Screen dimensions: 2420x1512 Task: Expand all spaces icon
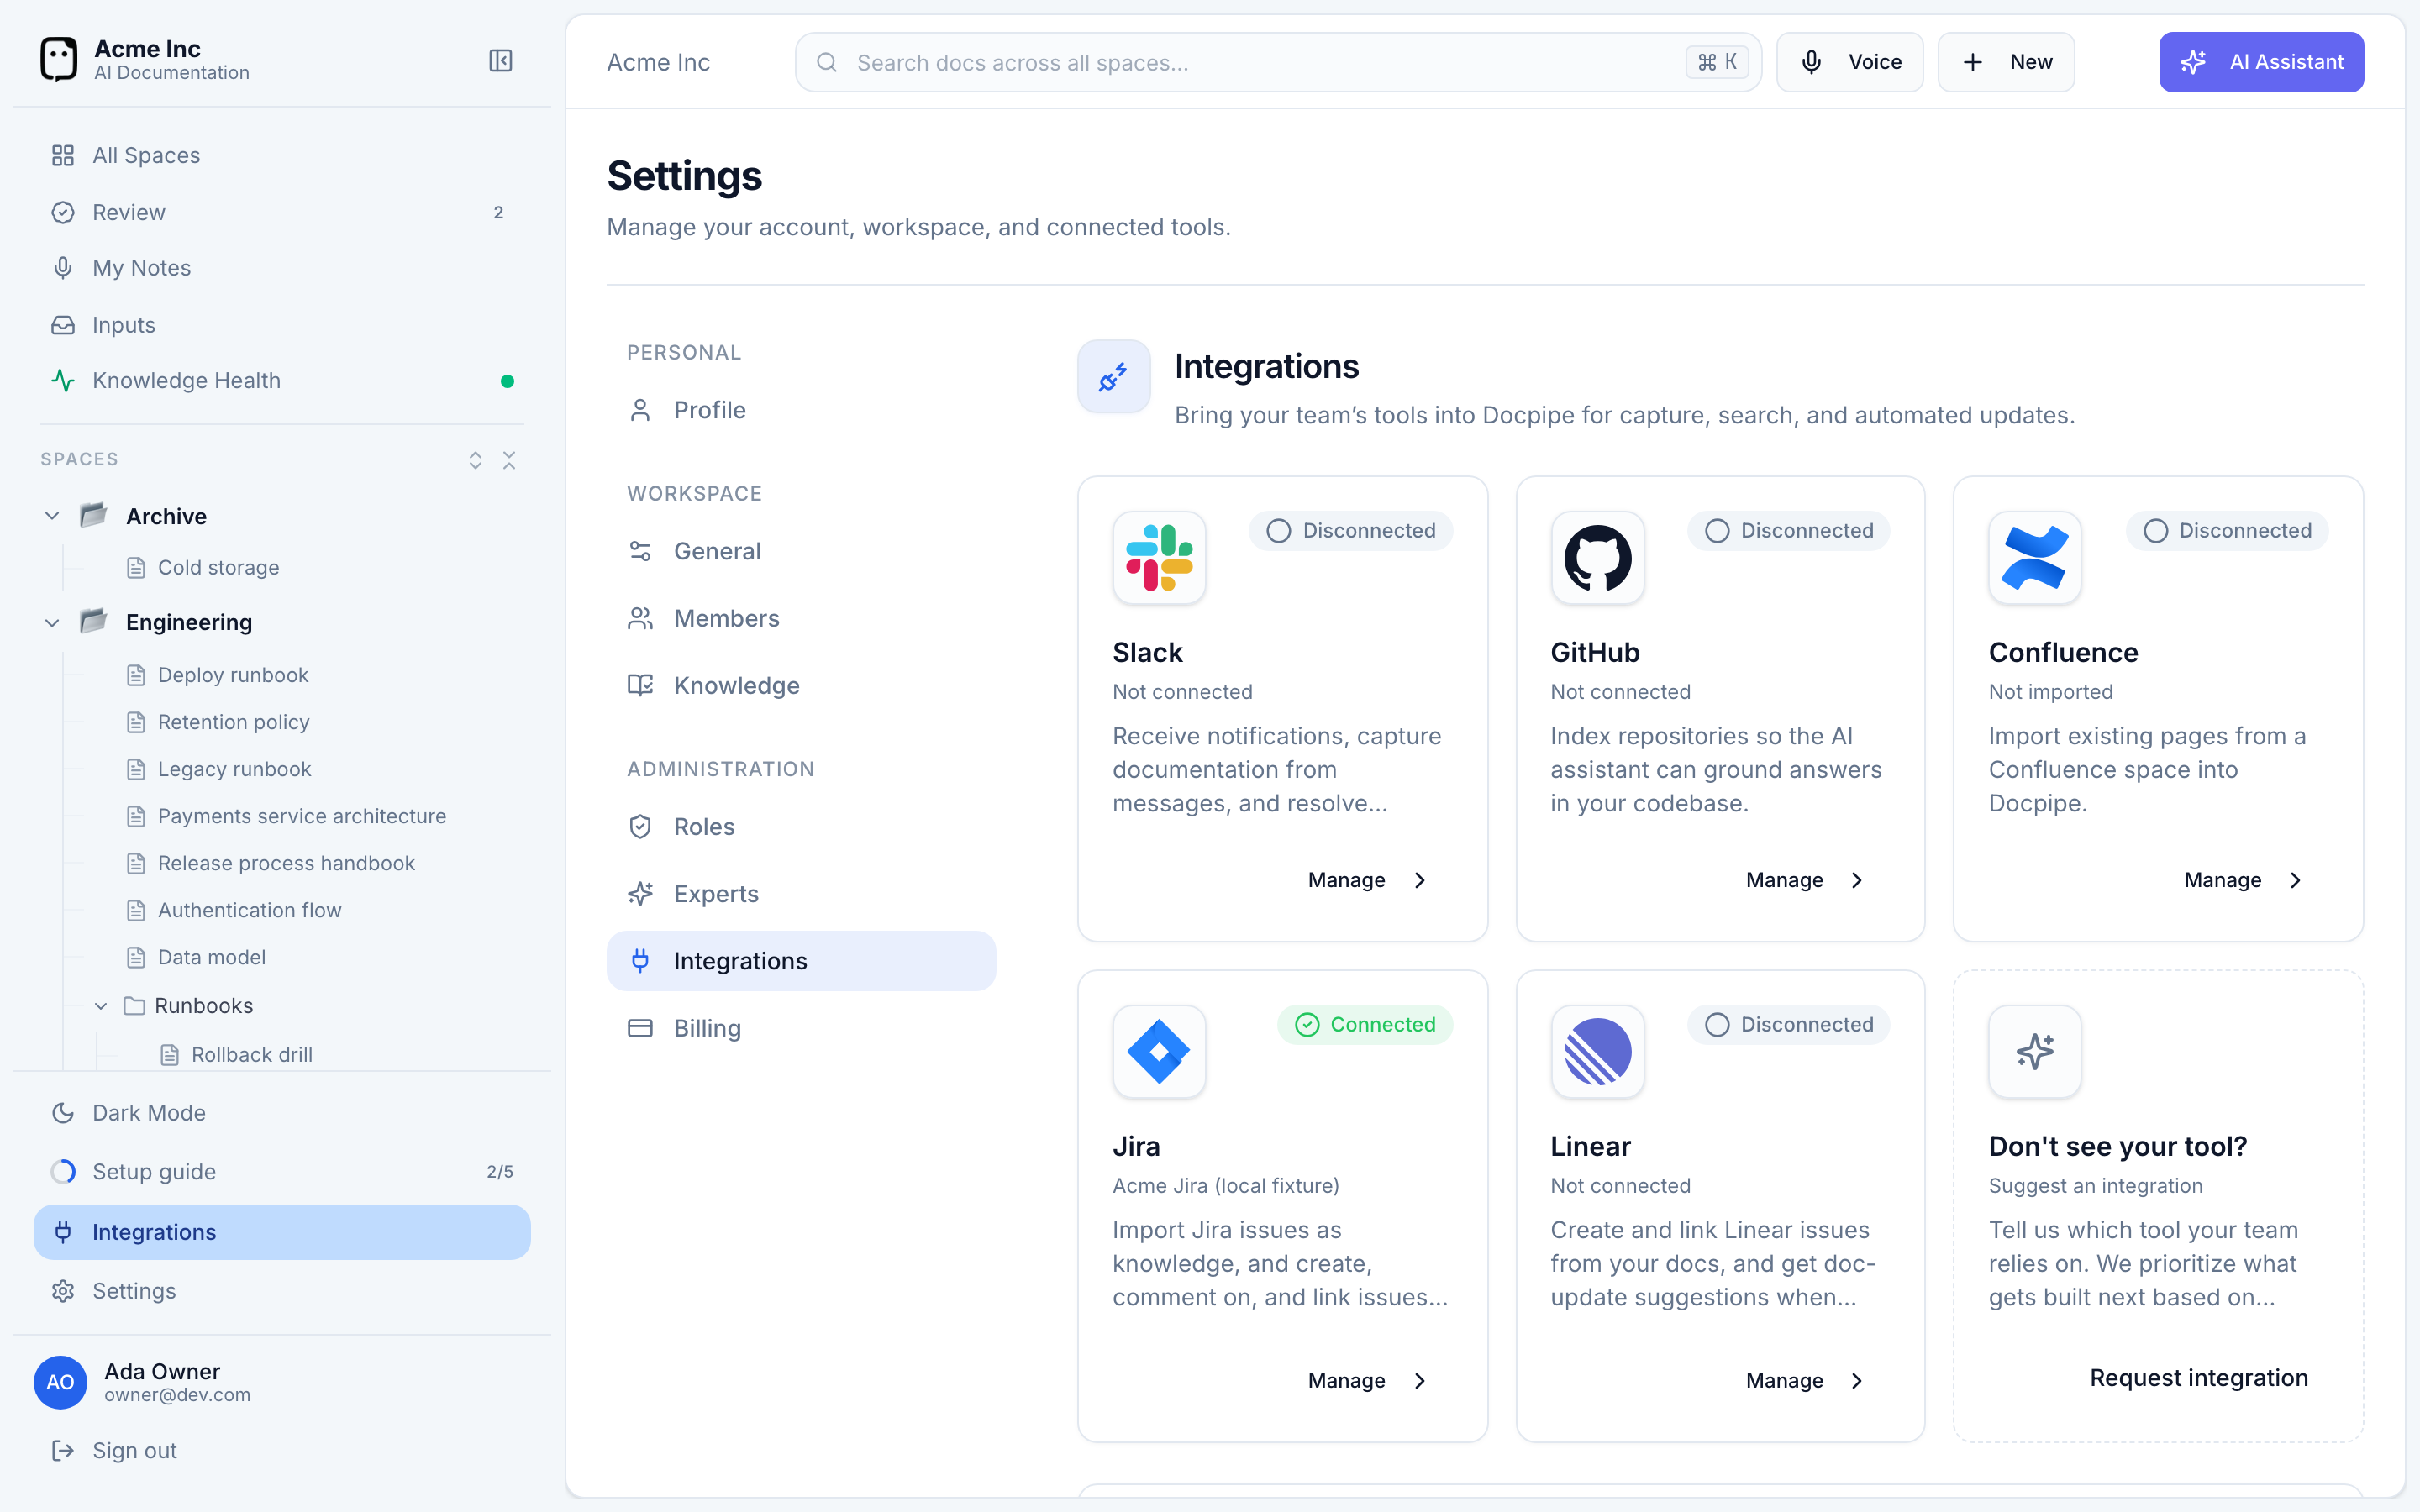pos(475,460)
